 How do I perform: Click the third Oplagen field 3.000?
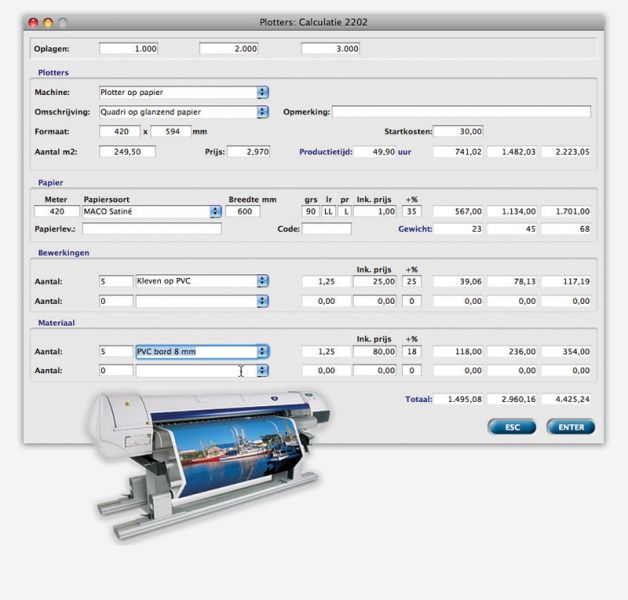coord(330,49)
